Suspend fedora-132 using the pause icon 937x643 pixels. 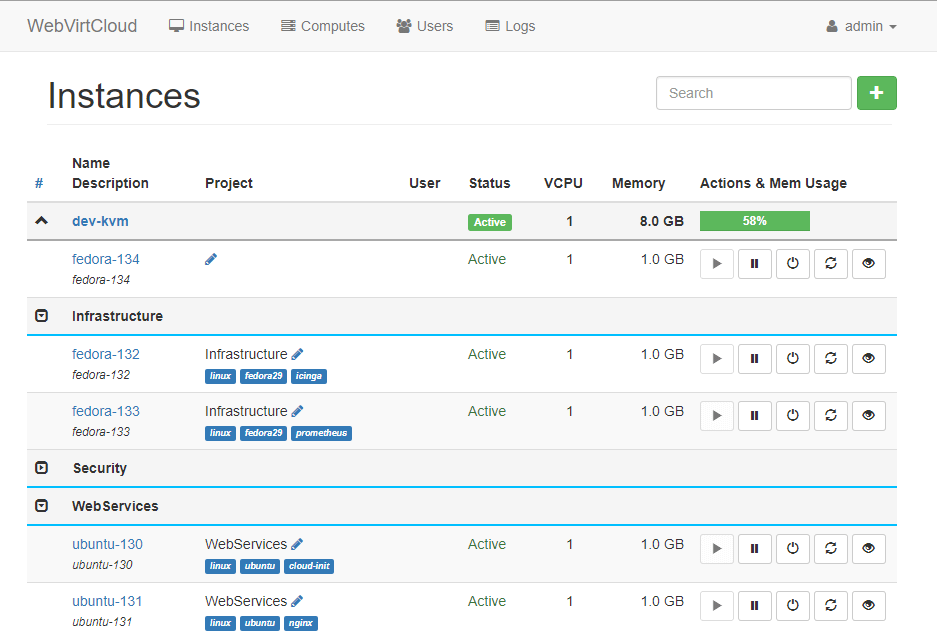755,359
